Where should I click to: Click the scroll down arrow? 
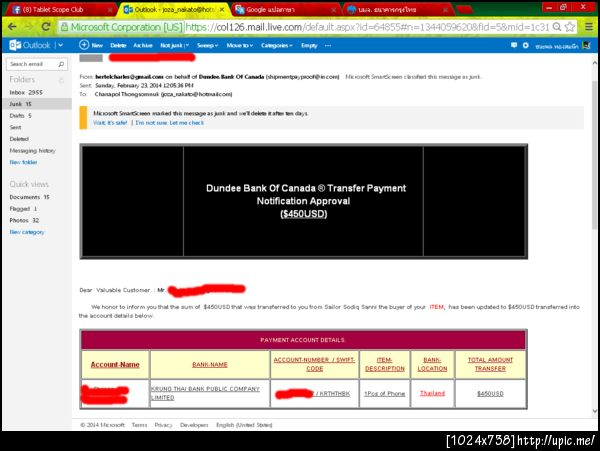click(x=595, y=411)
